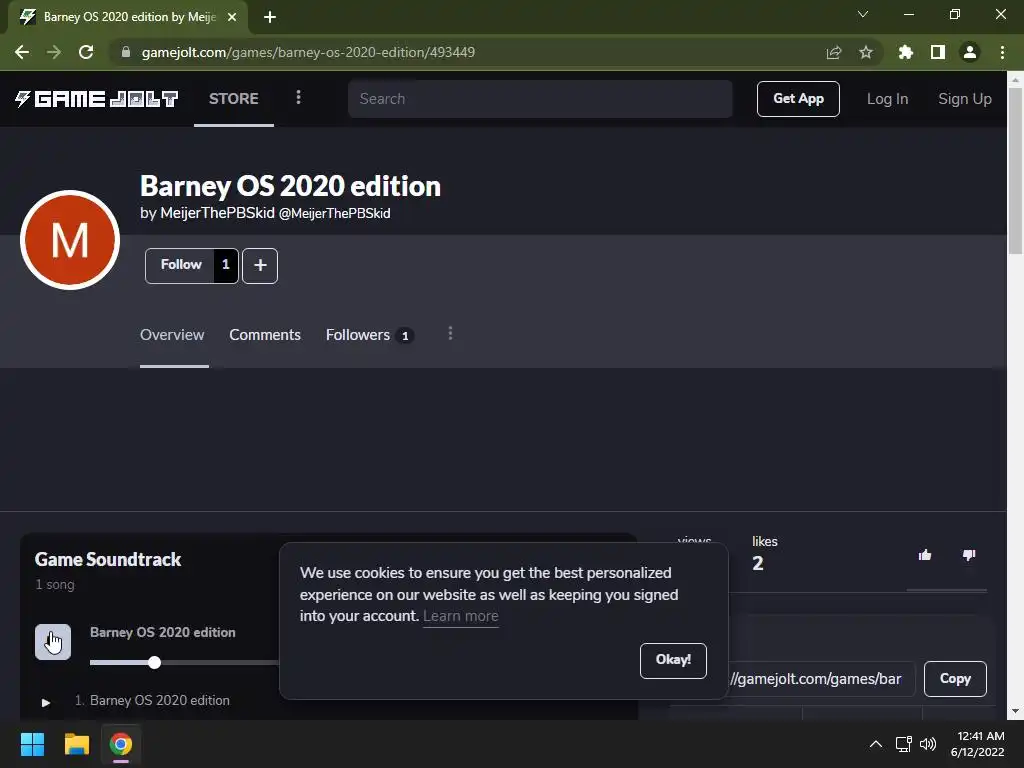
Task: Play track 1 Barney OS 2020 edition
Action: [x=46, y=702]
